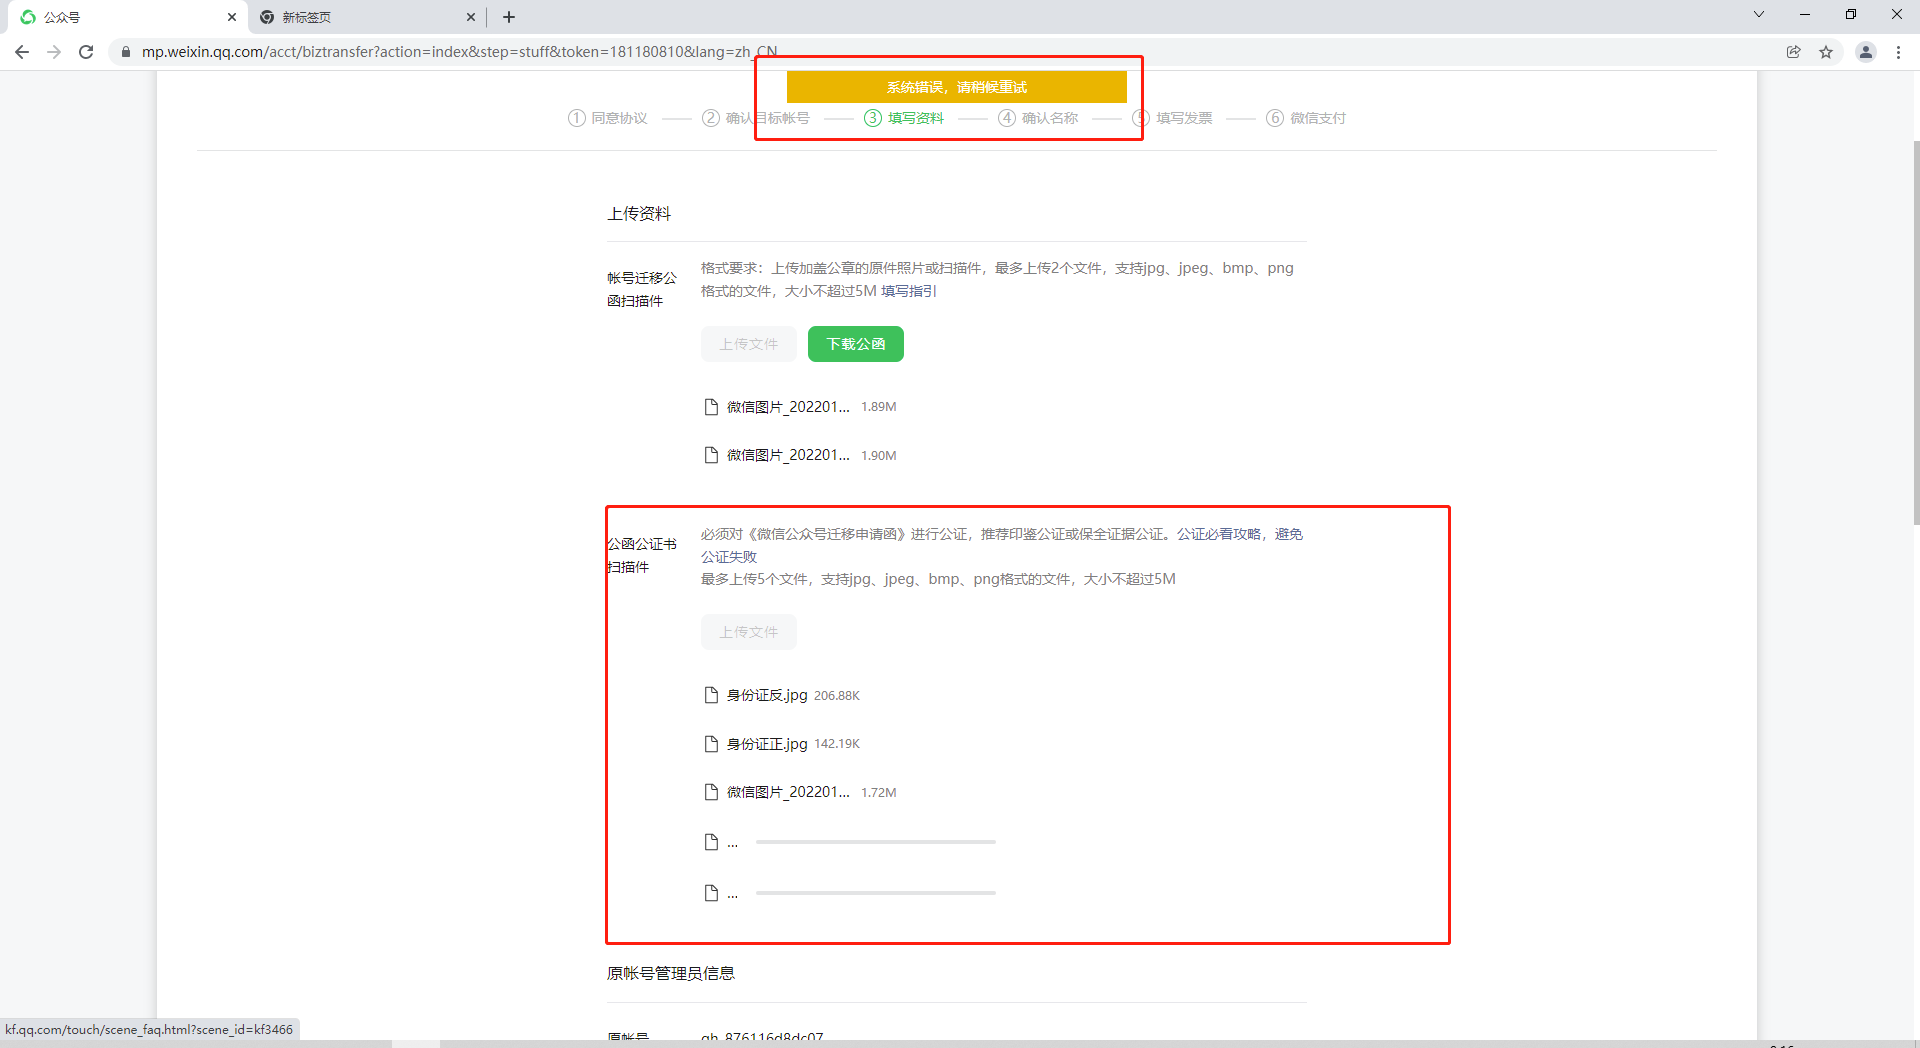Image resolution: width=1920 pixels, height=1048 pixels.
Task: Open a new browser tab
Action: click(x=509, y=17)
